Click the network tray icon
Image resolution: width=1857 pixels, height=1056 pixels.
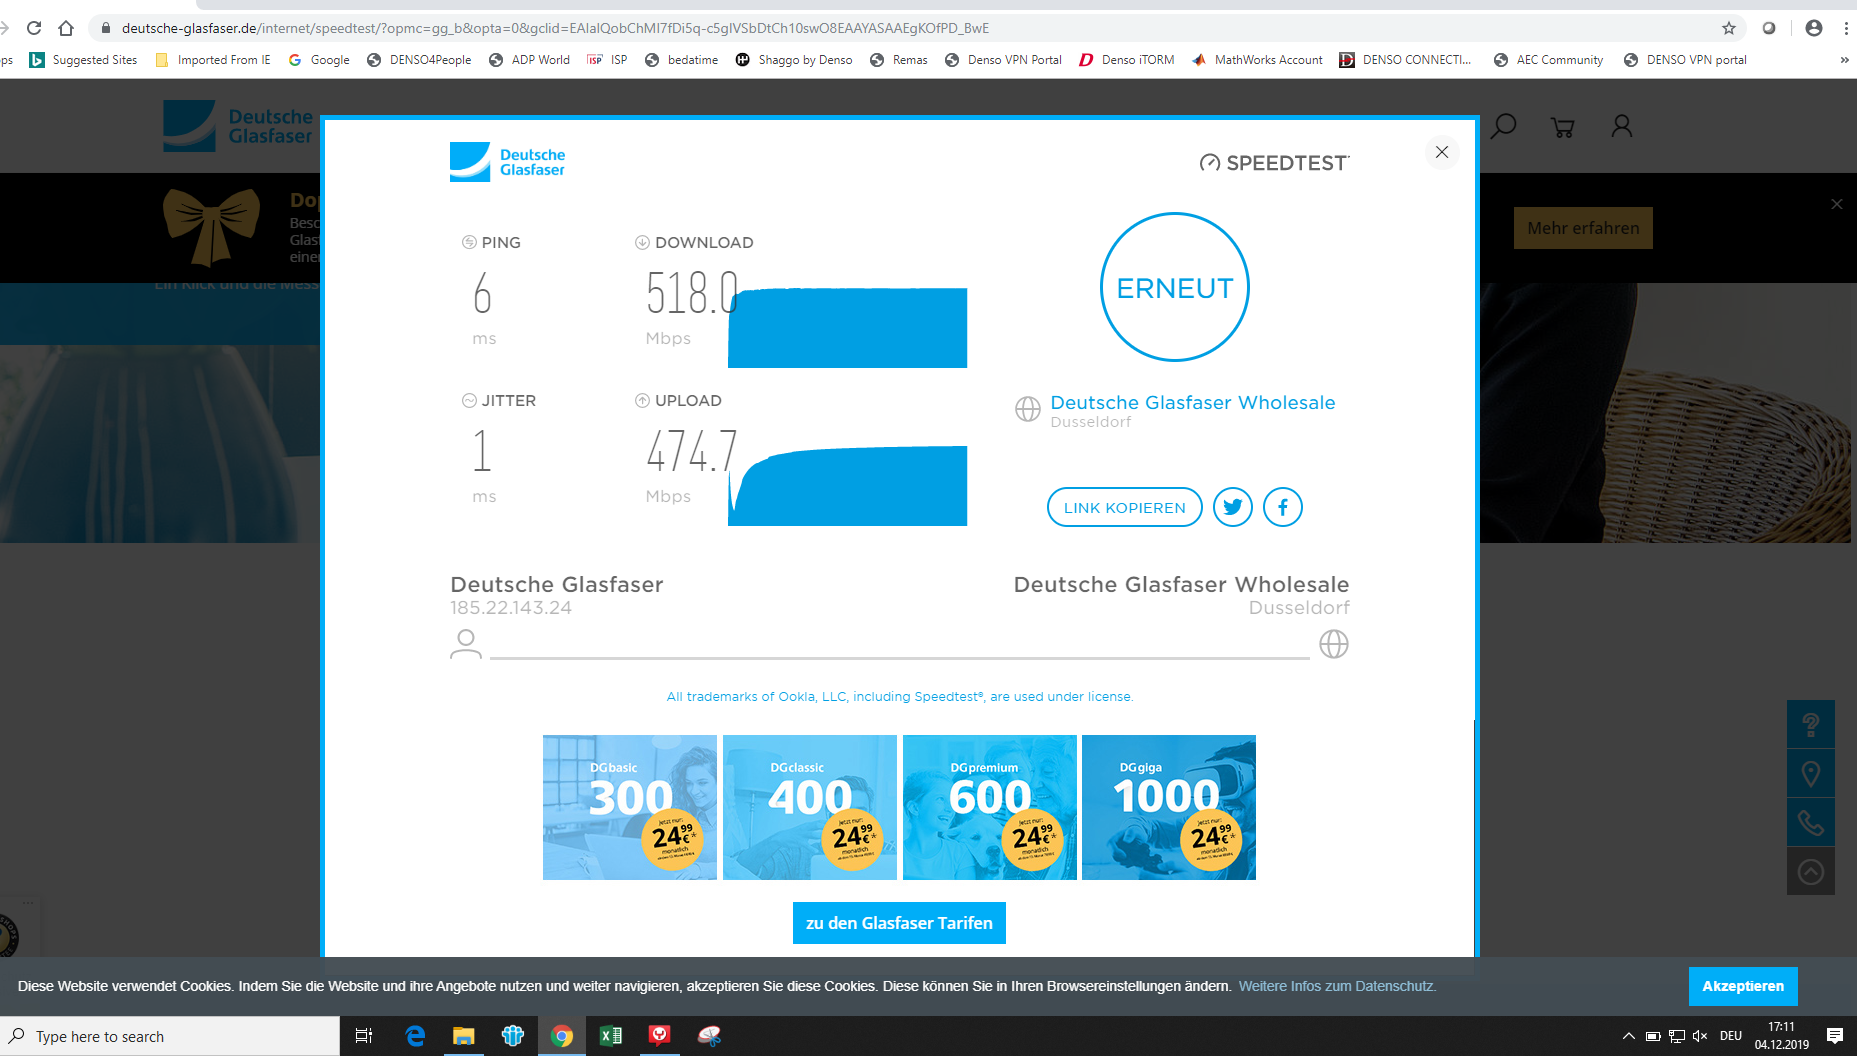click(1677, 1036)
